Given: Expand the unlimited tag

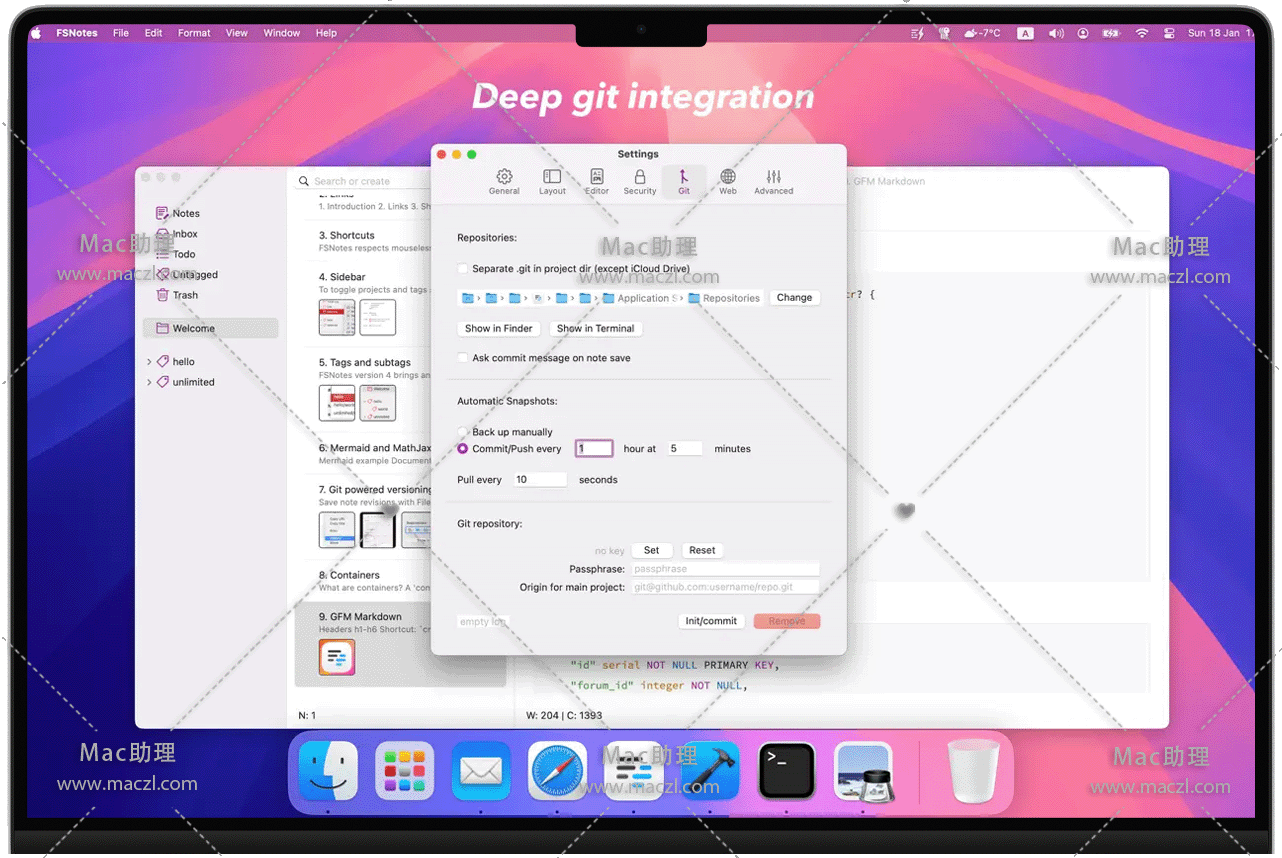Looking at the screenshot, I should (x=149, y=382).
